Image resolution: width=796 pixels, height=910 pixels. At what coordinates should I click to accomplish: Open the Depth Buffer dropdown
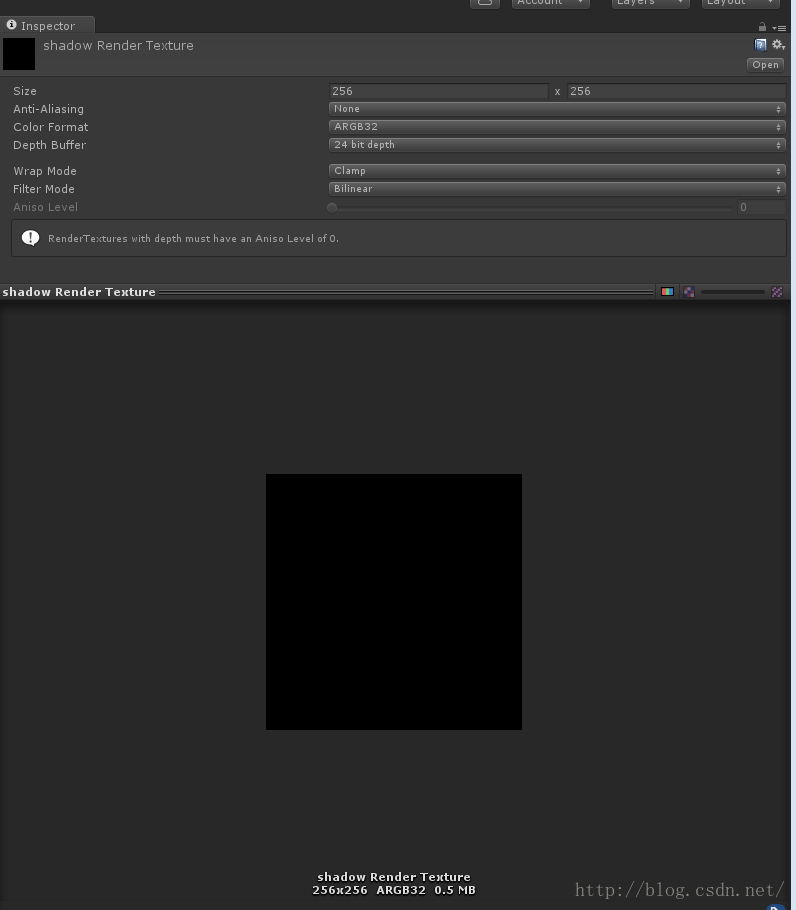pos(557,145)
